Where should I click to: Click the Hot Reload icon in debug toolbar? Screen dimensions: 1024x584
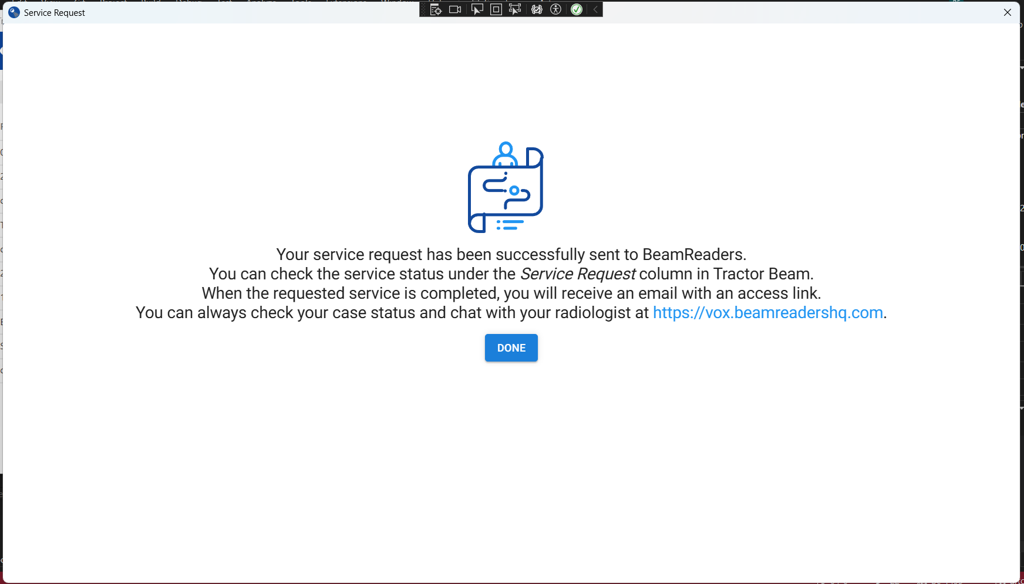537,9
